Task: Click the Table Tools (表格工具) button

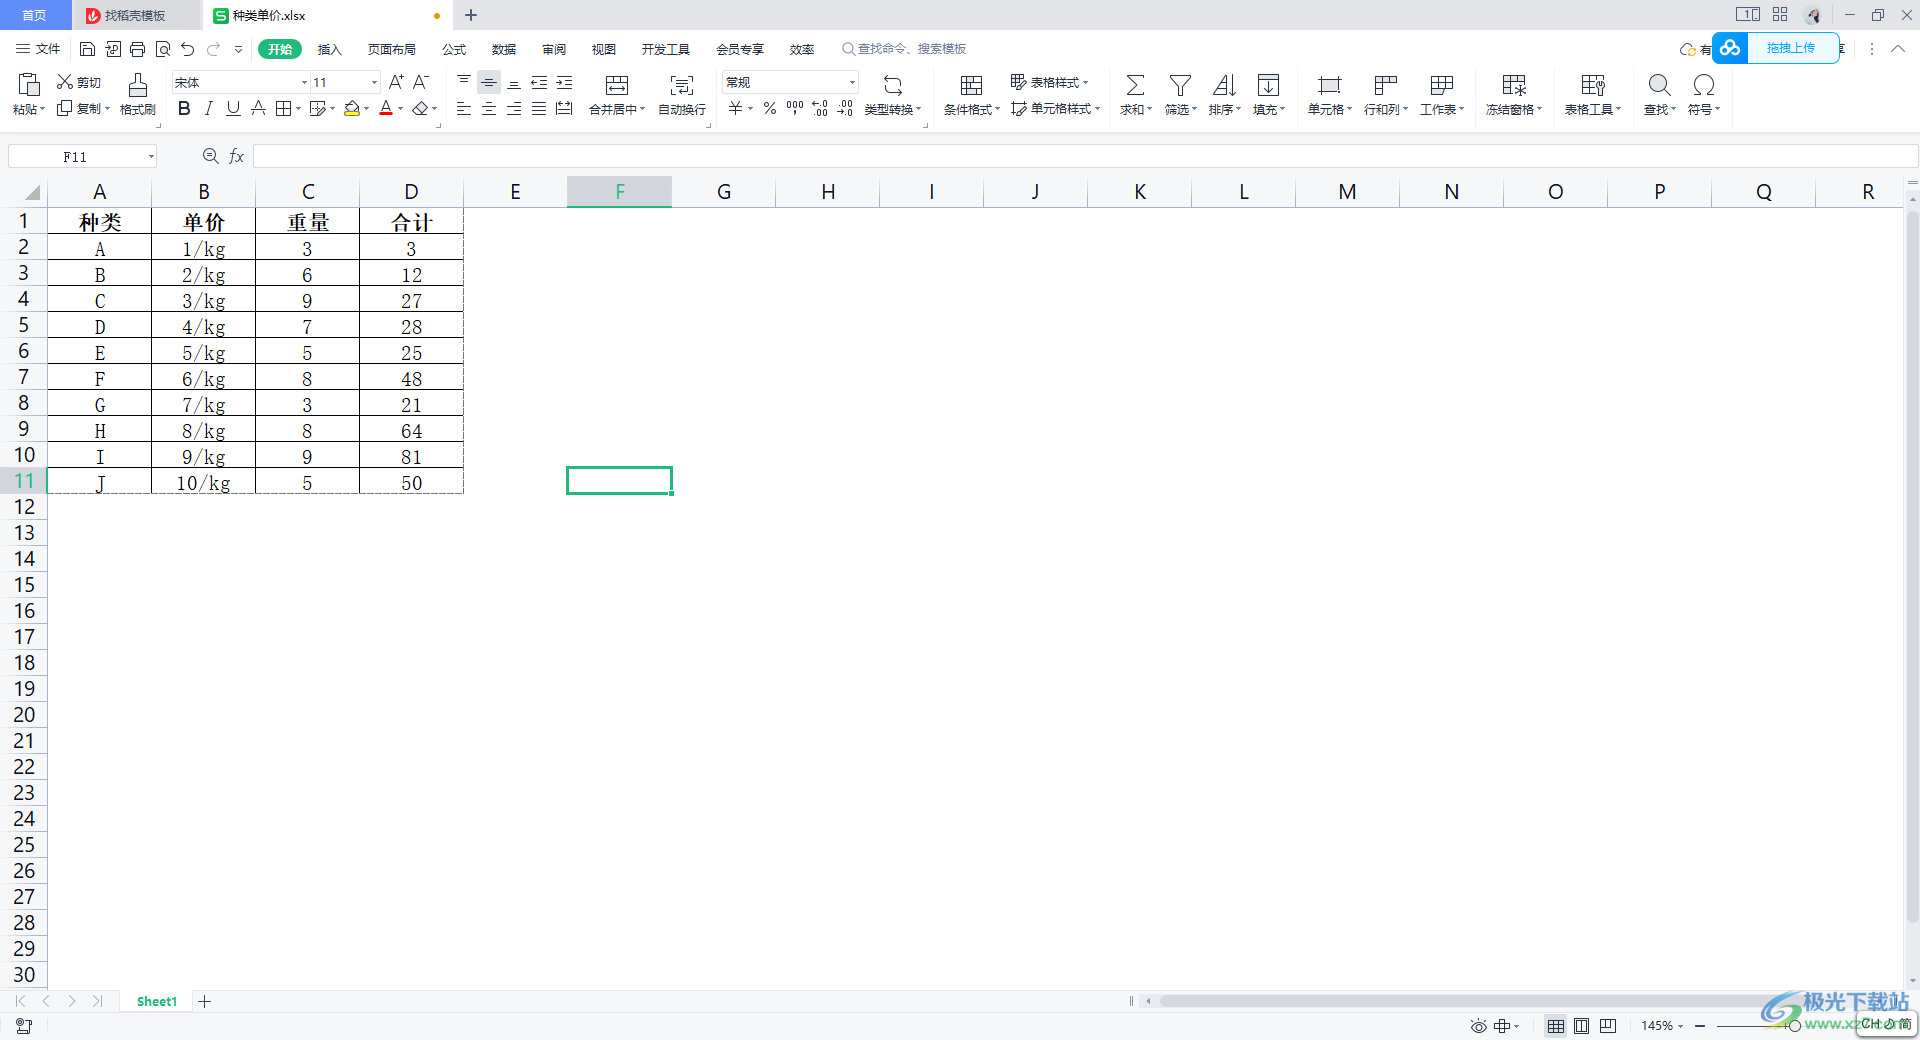Action: pyautogui.click(x=1593, y=95)
